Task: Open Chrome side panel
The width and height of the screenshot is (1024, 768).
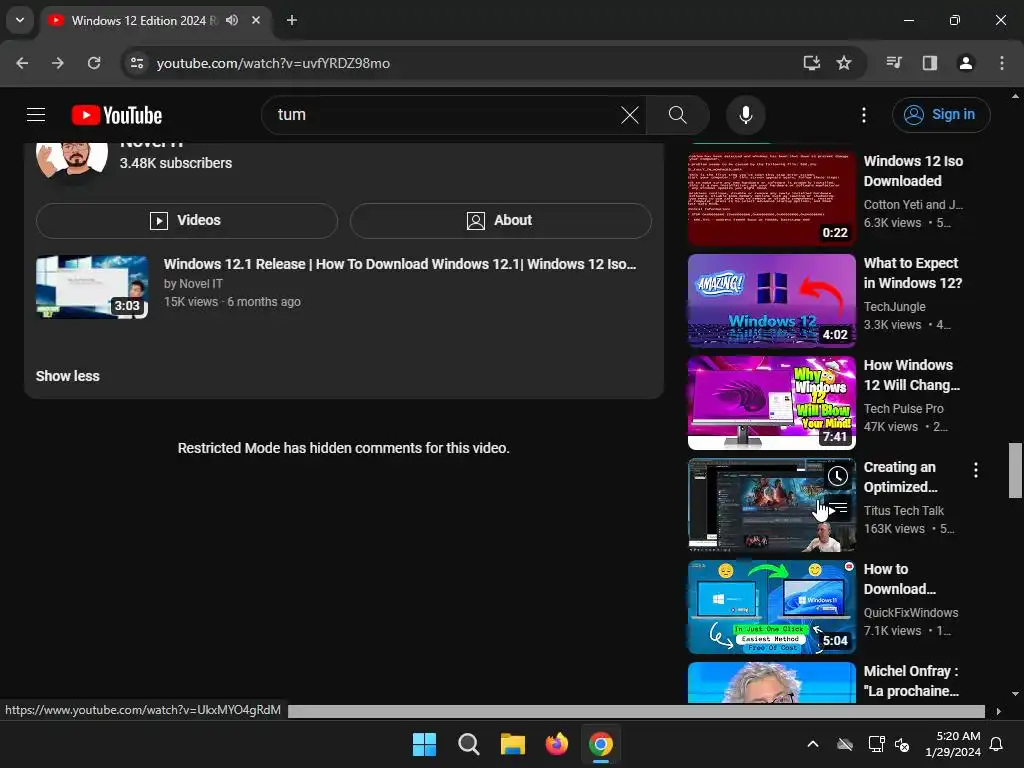Action: [930, 63]
